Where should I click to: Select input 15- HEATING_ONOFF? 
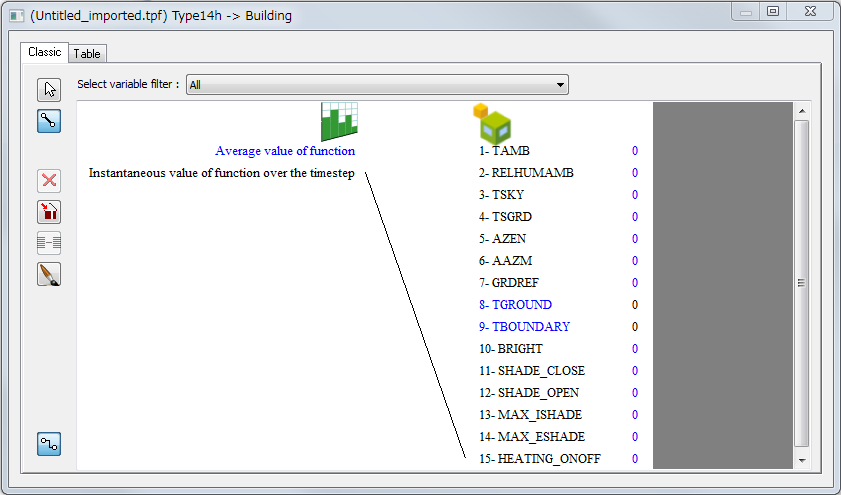(x=540, y=459)
